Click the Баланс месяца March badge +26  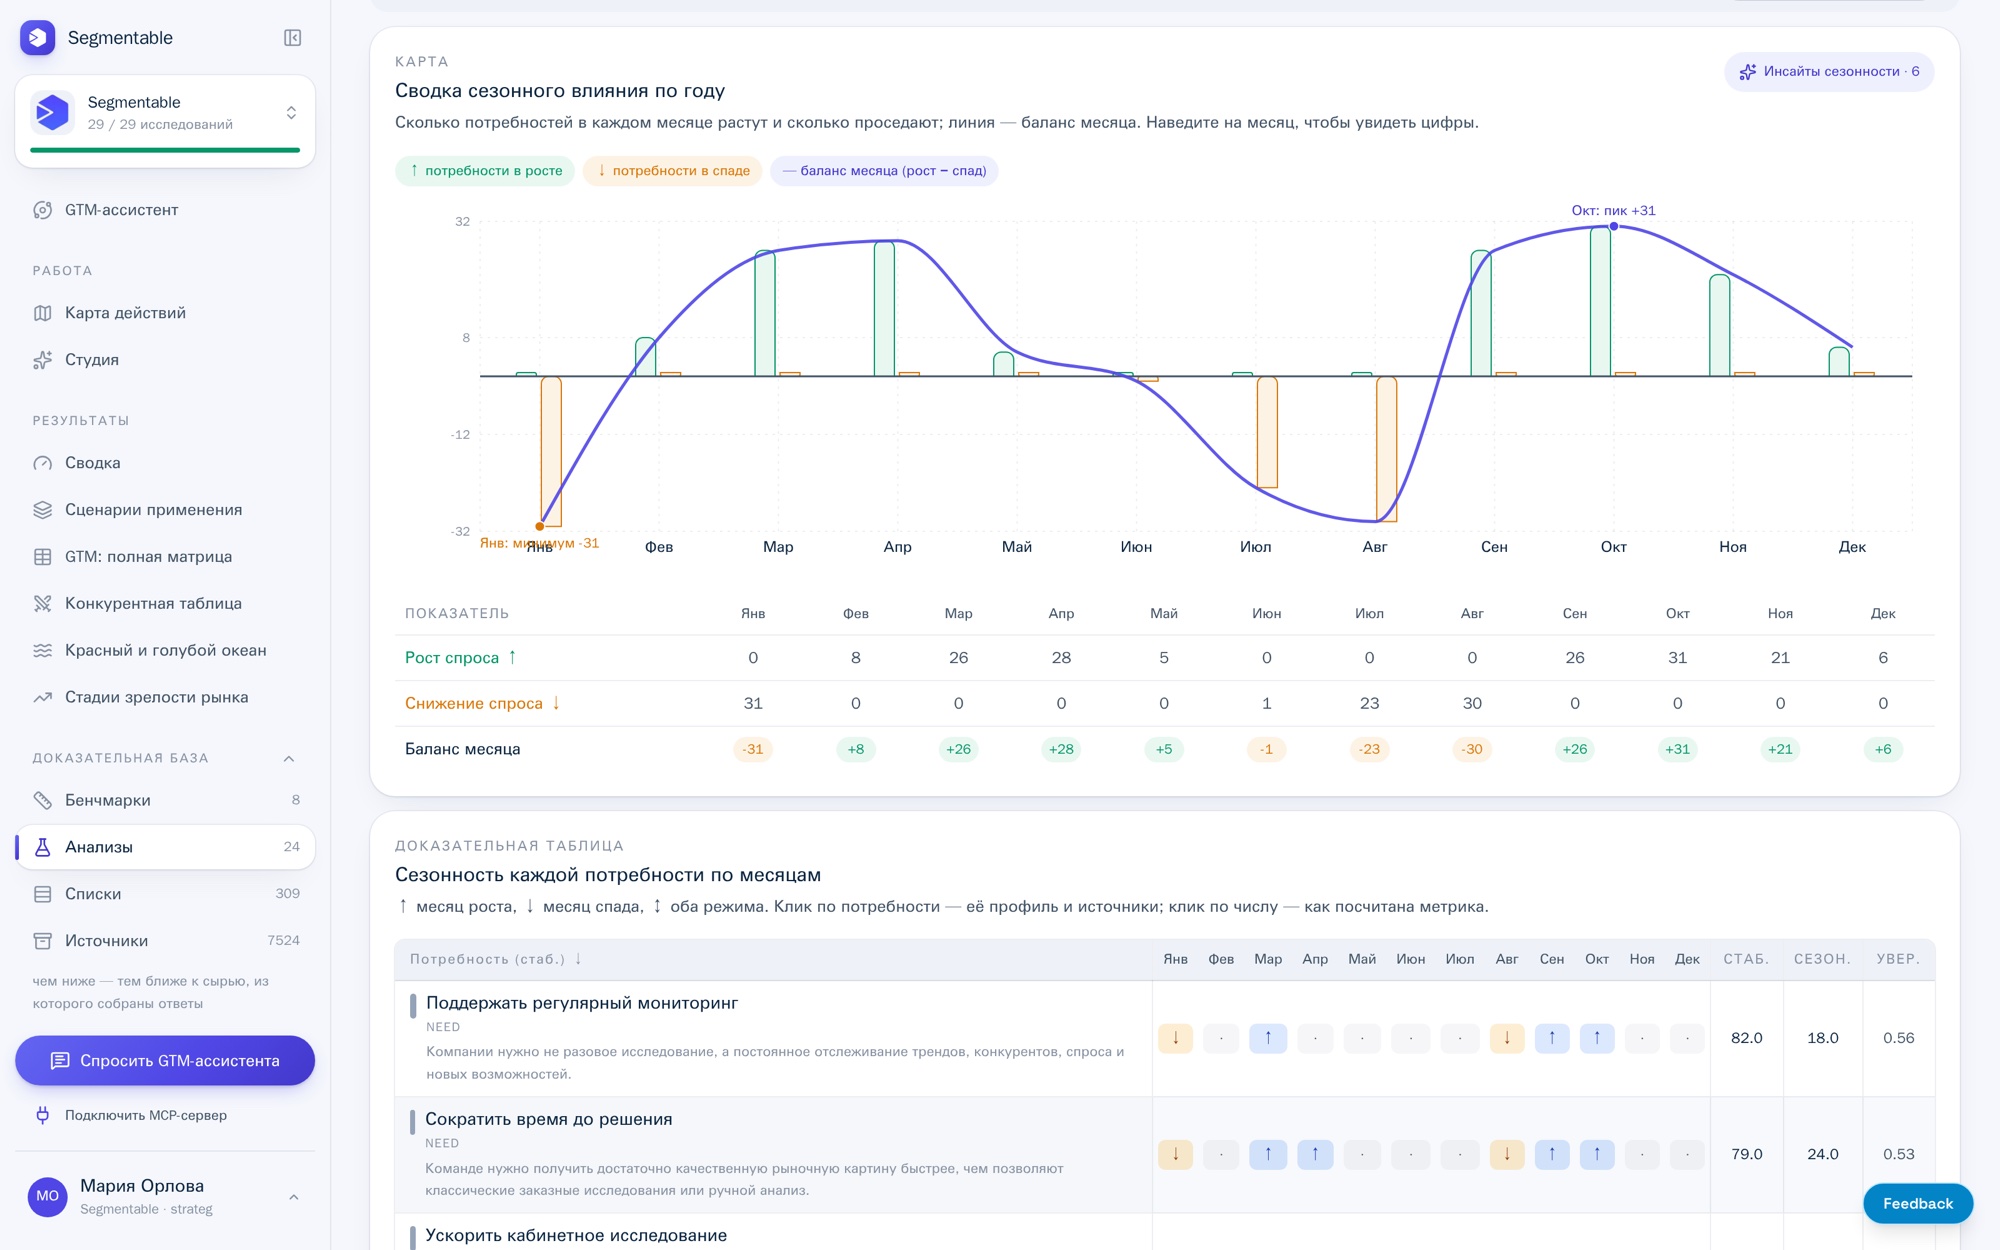tap(958, 749)
